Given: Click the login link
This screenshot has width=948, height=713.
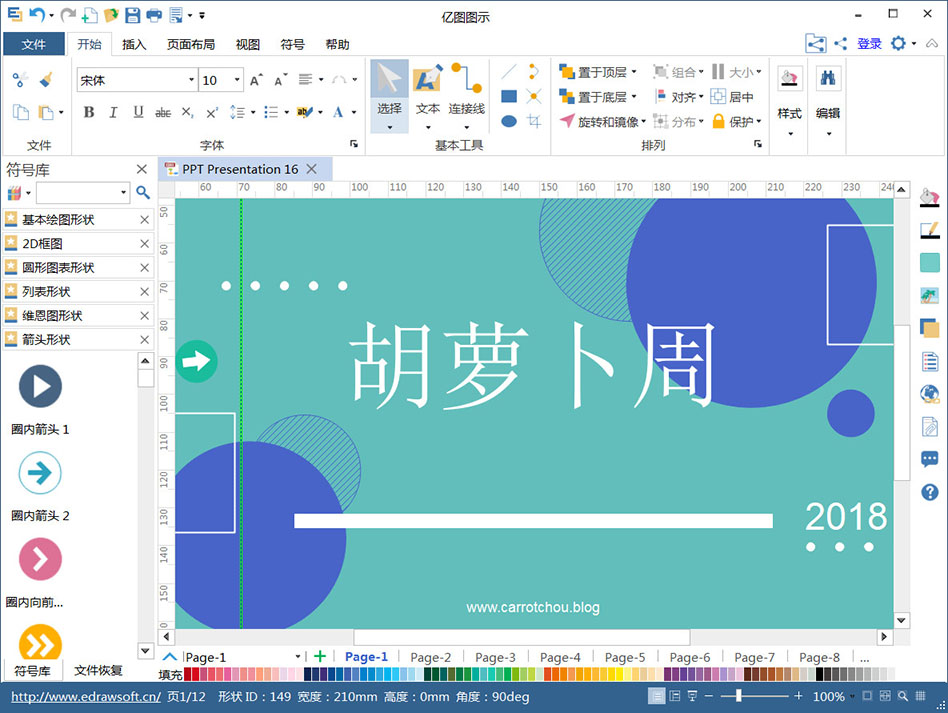Looking at the screenshot, I should point(869,44).
